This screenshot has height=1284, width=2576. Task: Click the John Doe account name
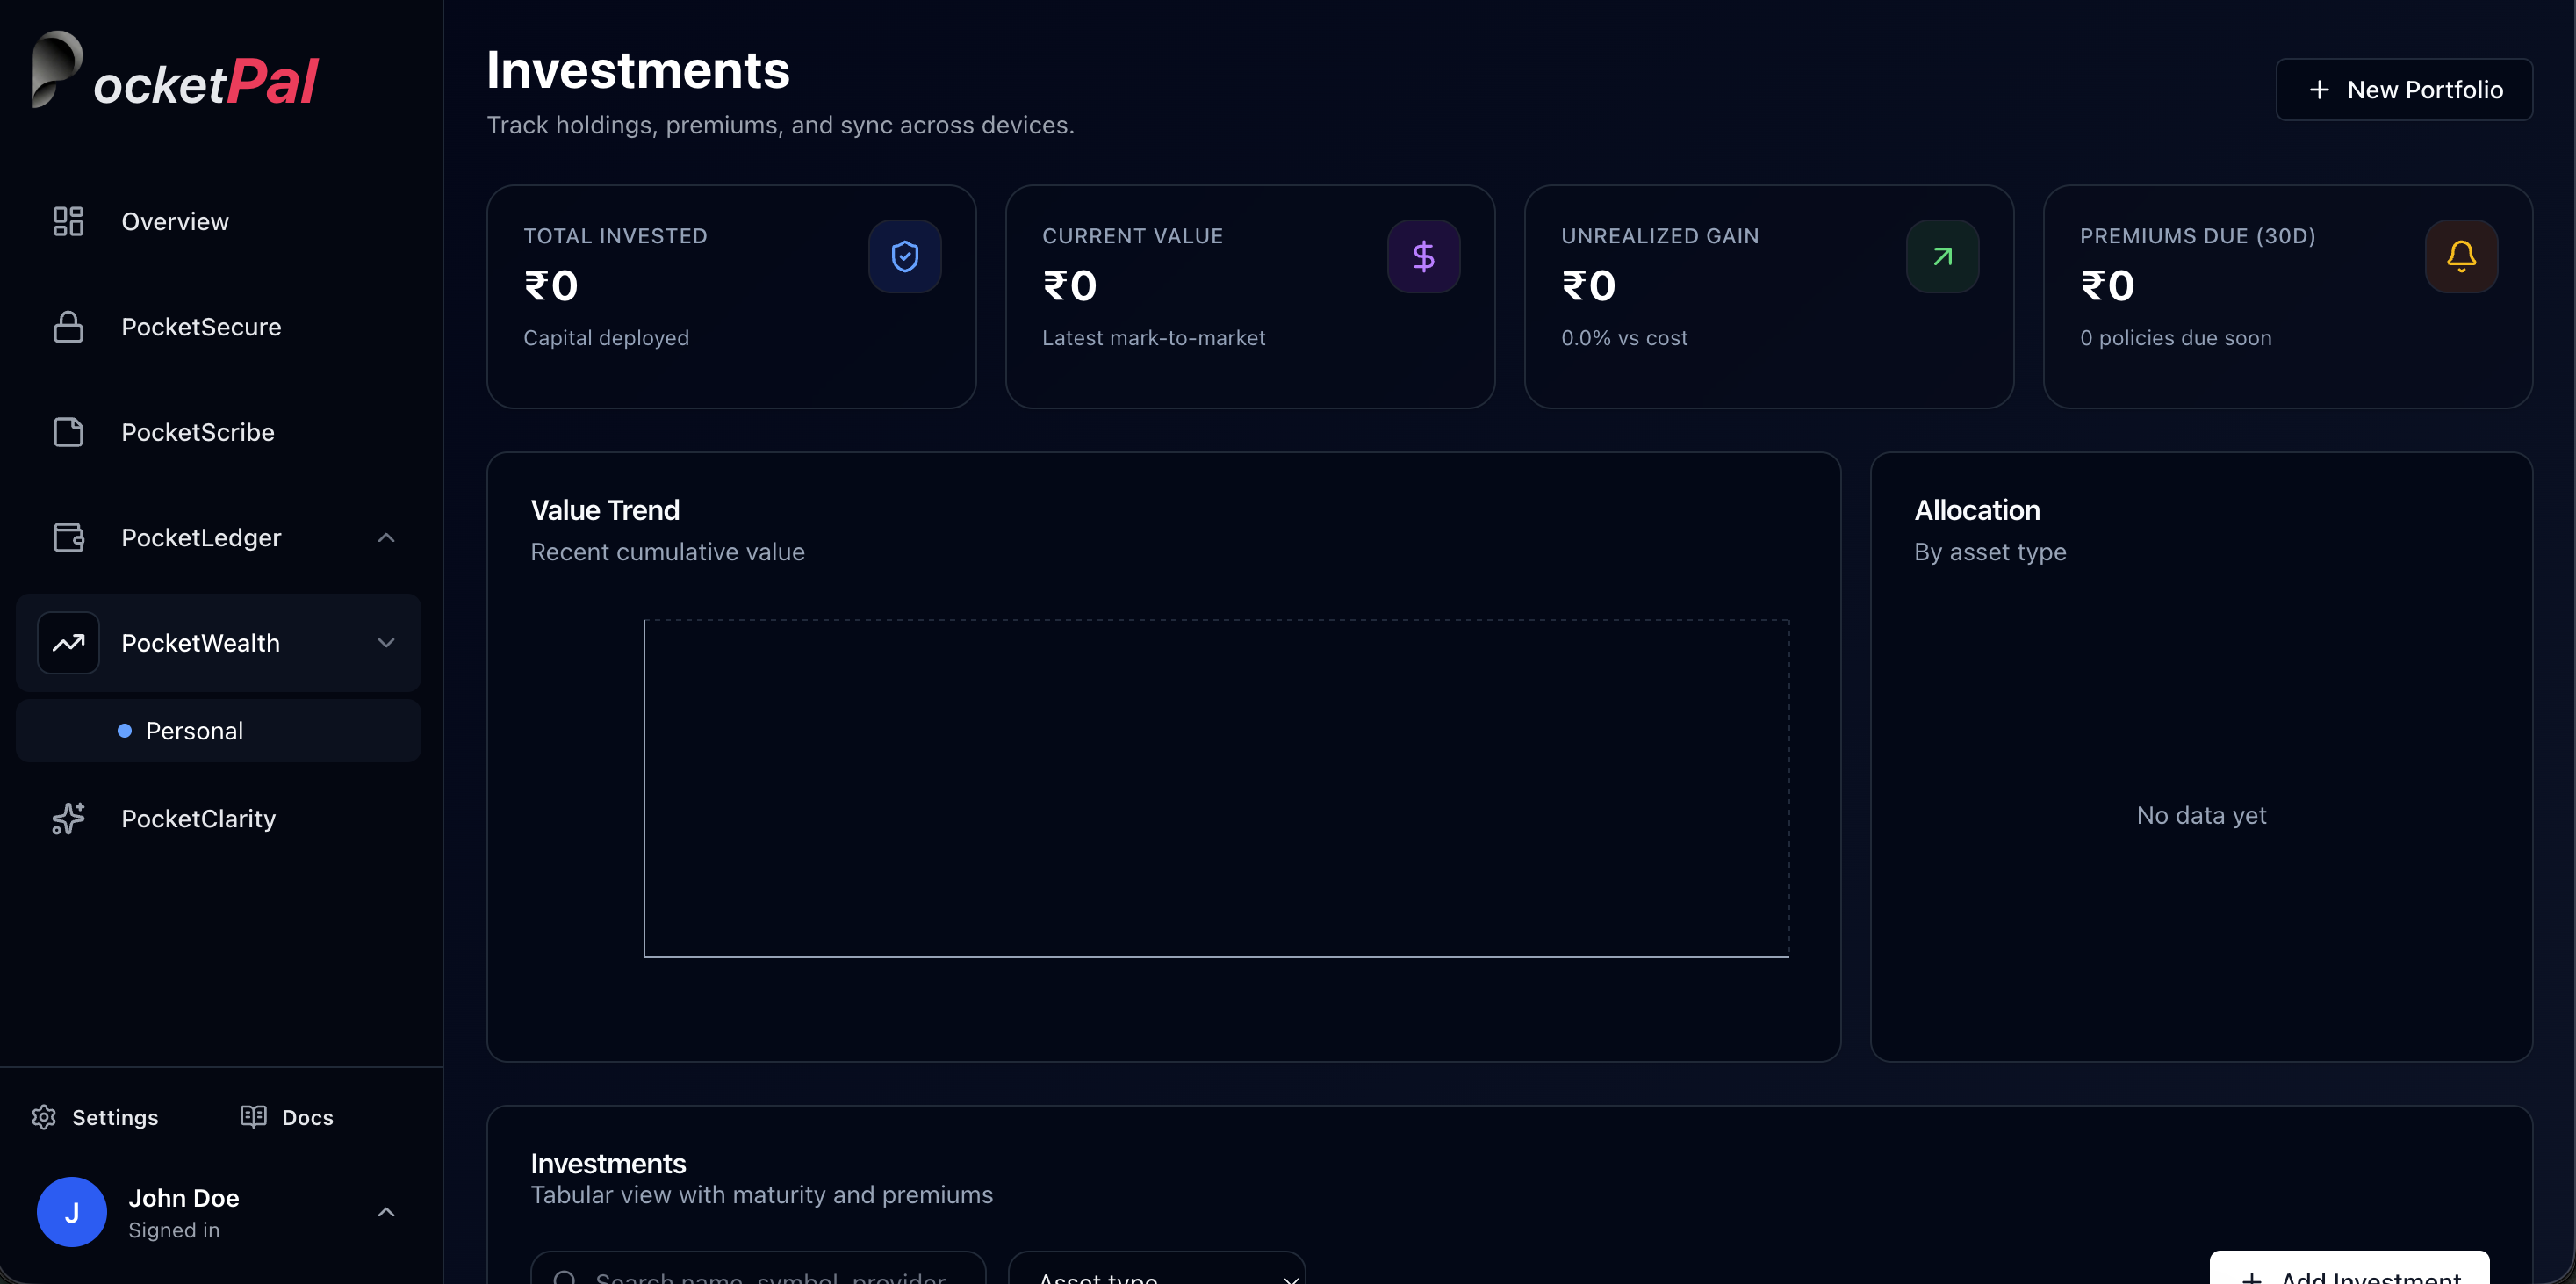[184, 1197]
